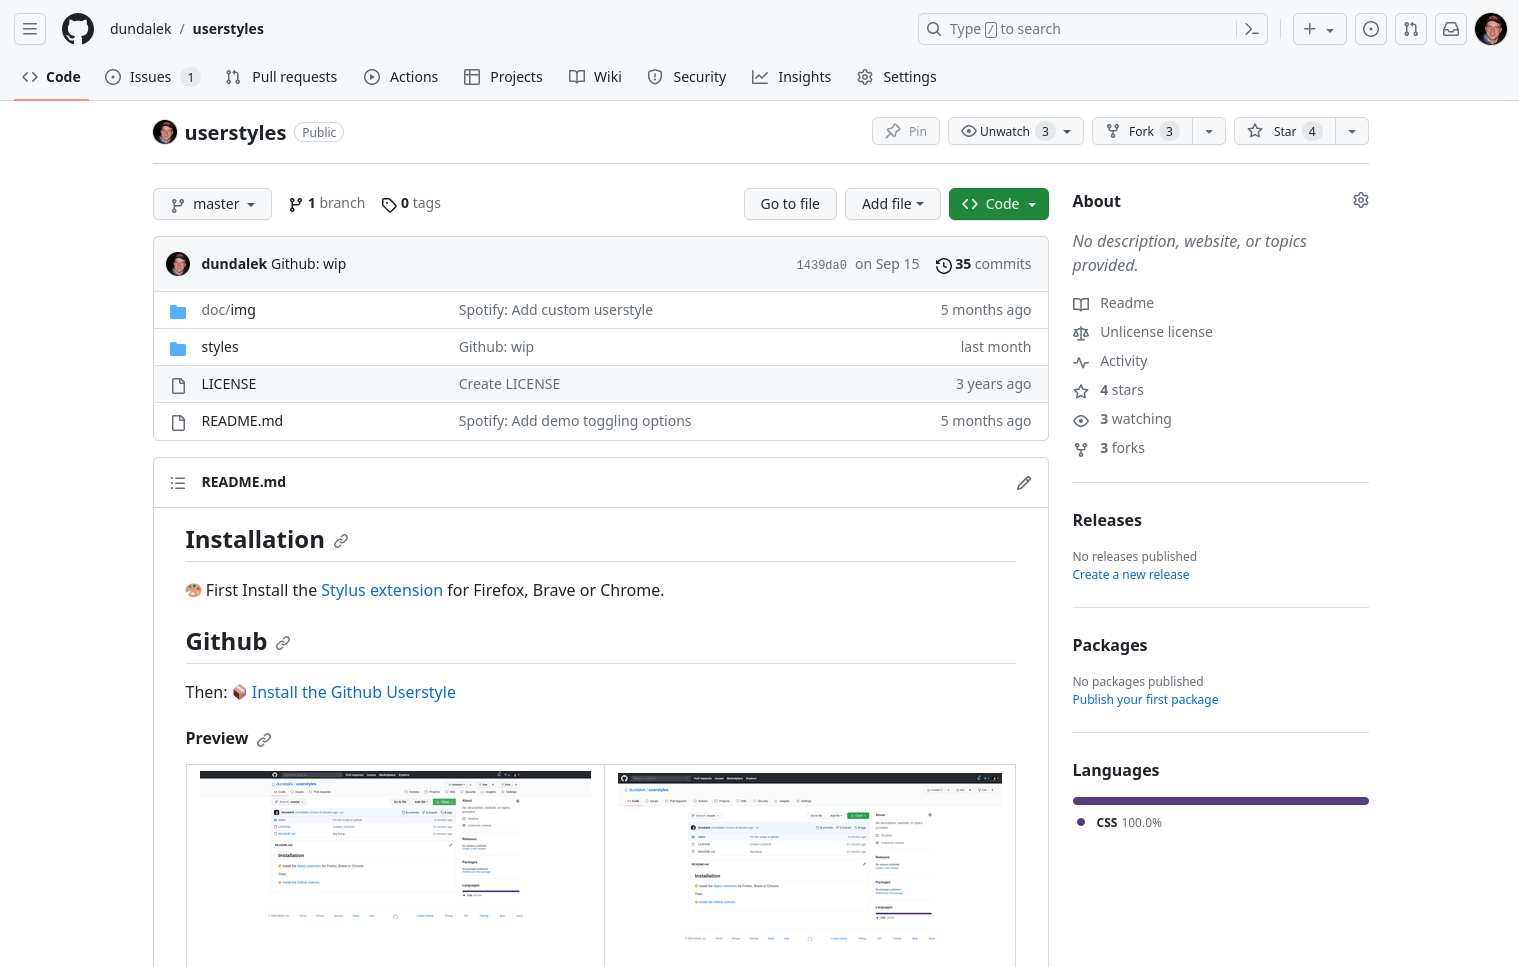Open the issues icon in header
Screen dimensions: 1519x967
tap(1371, 29)
